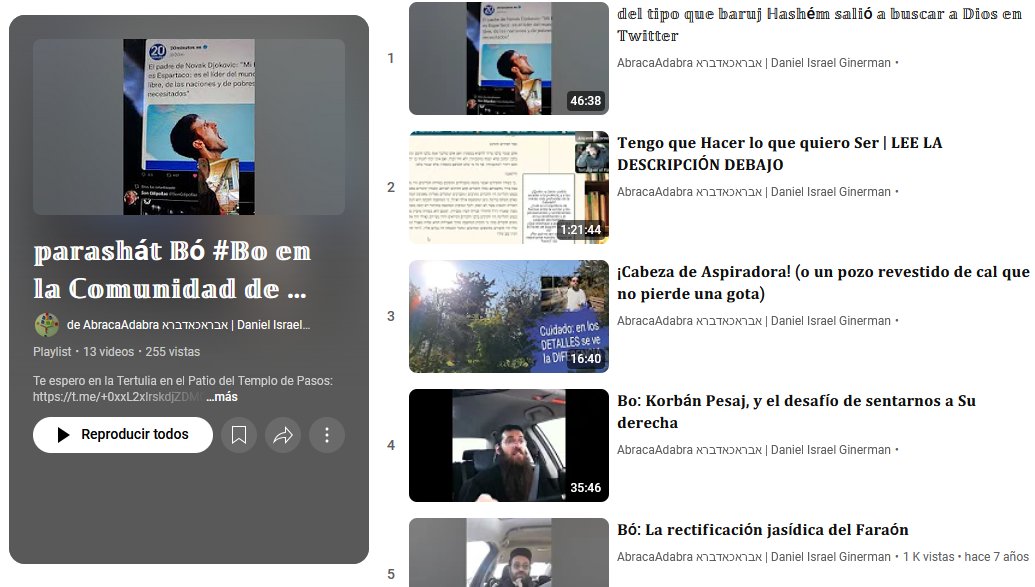Open title '¡Cabeza de Aspiradora!'
1035x587 pixels.
click(x=823, y=283)
